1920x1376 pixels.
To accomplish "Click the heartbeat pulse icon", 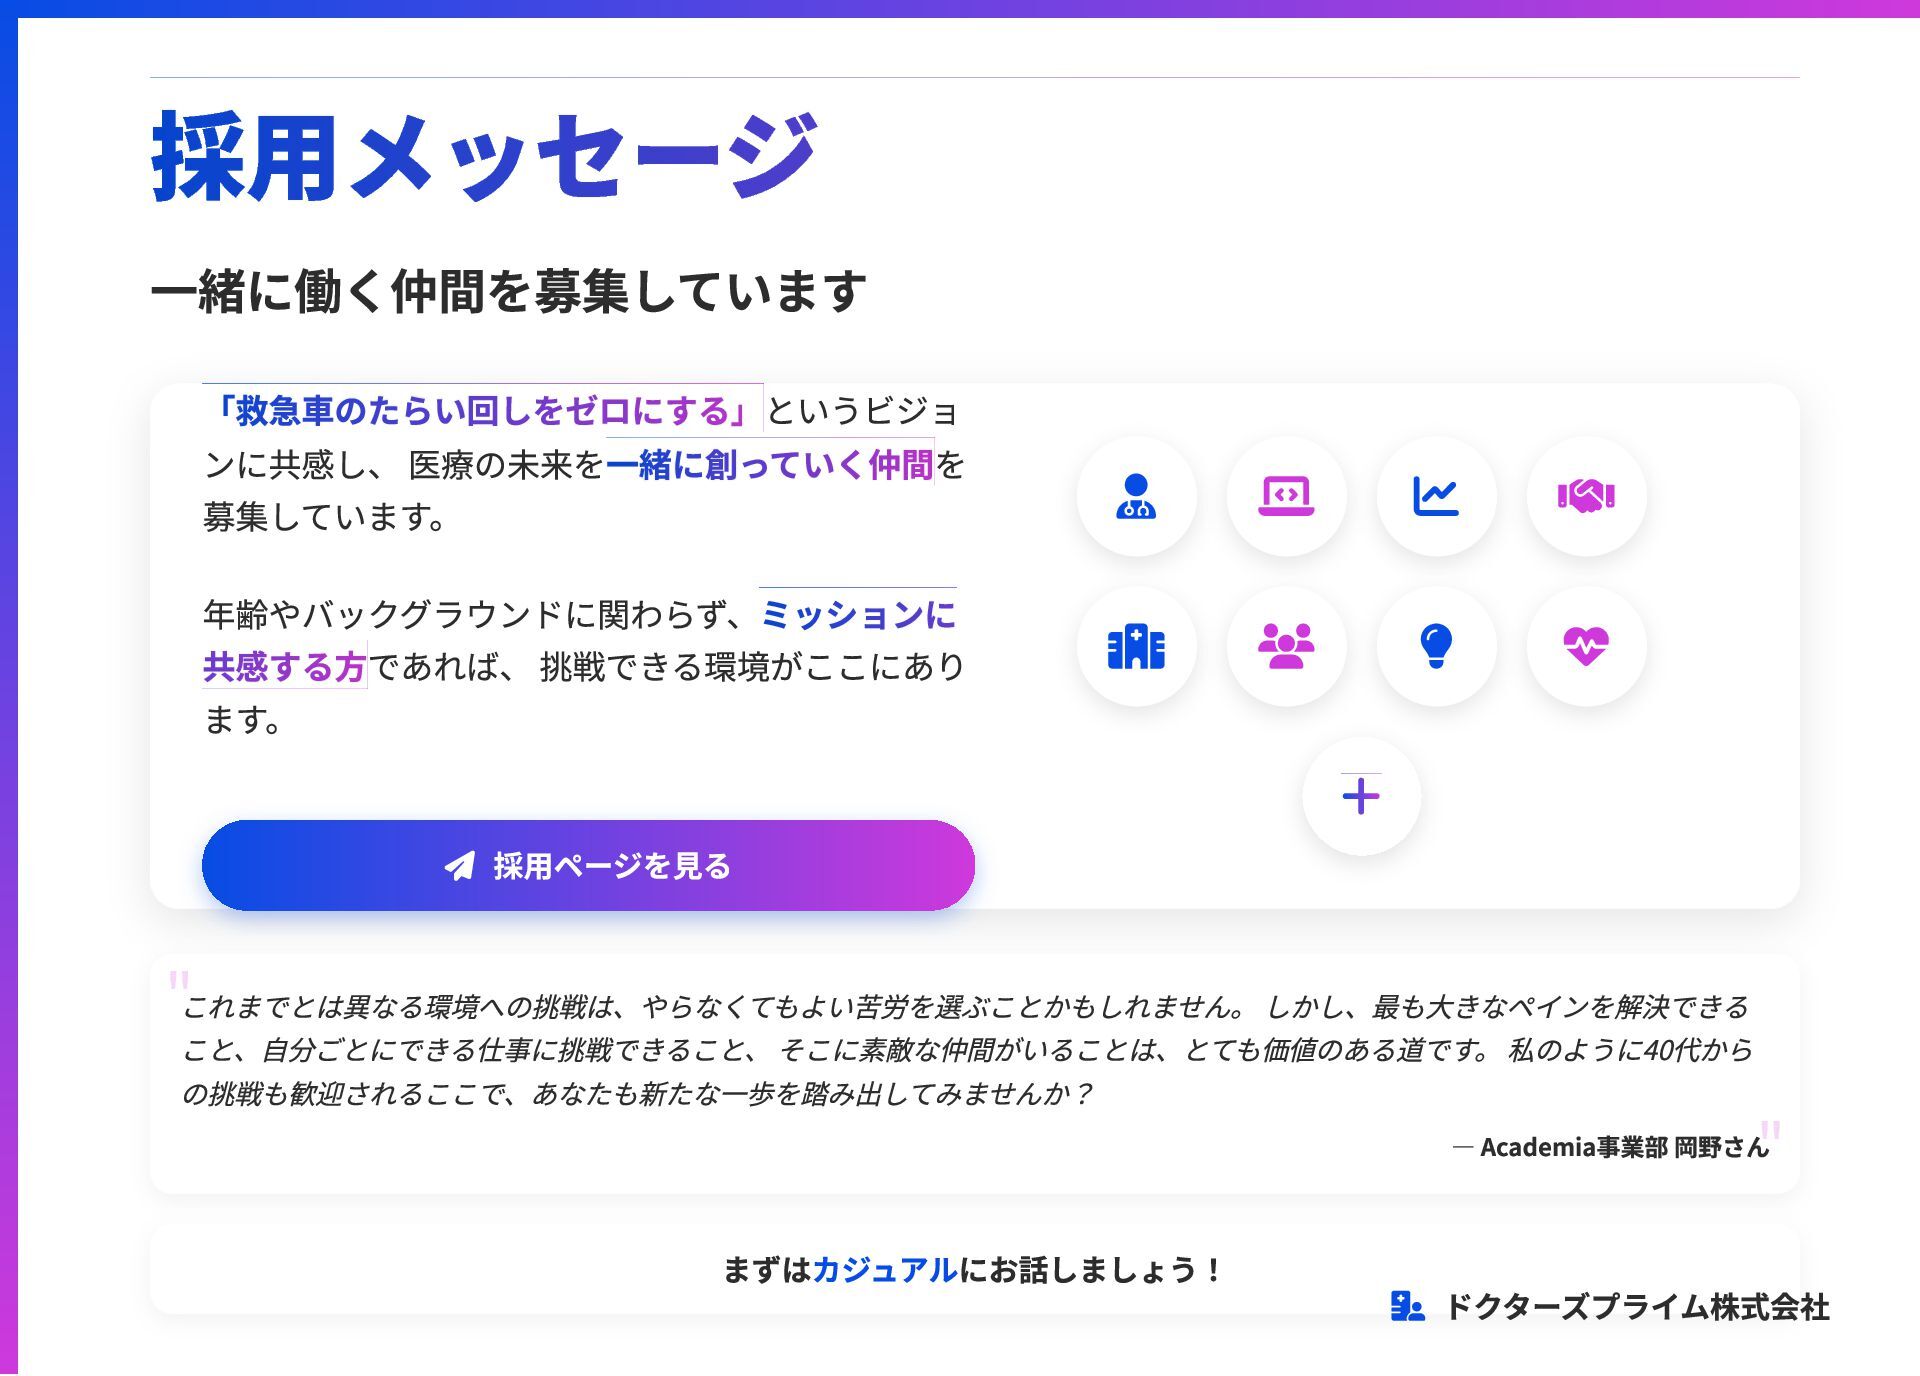I will pos(1586,646).
